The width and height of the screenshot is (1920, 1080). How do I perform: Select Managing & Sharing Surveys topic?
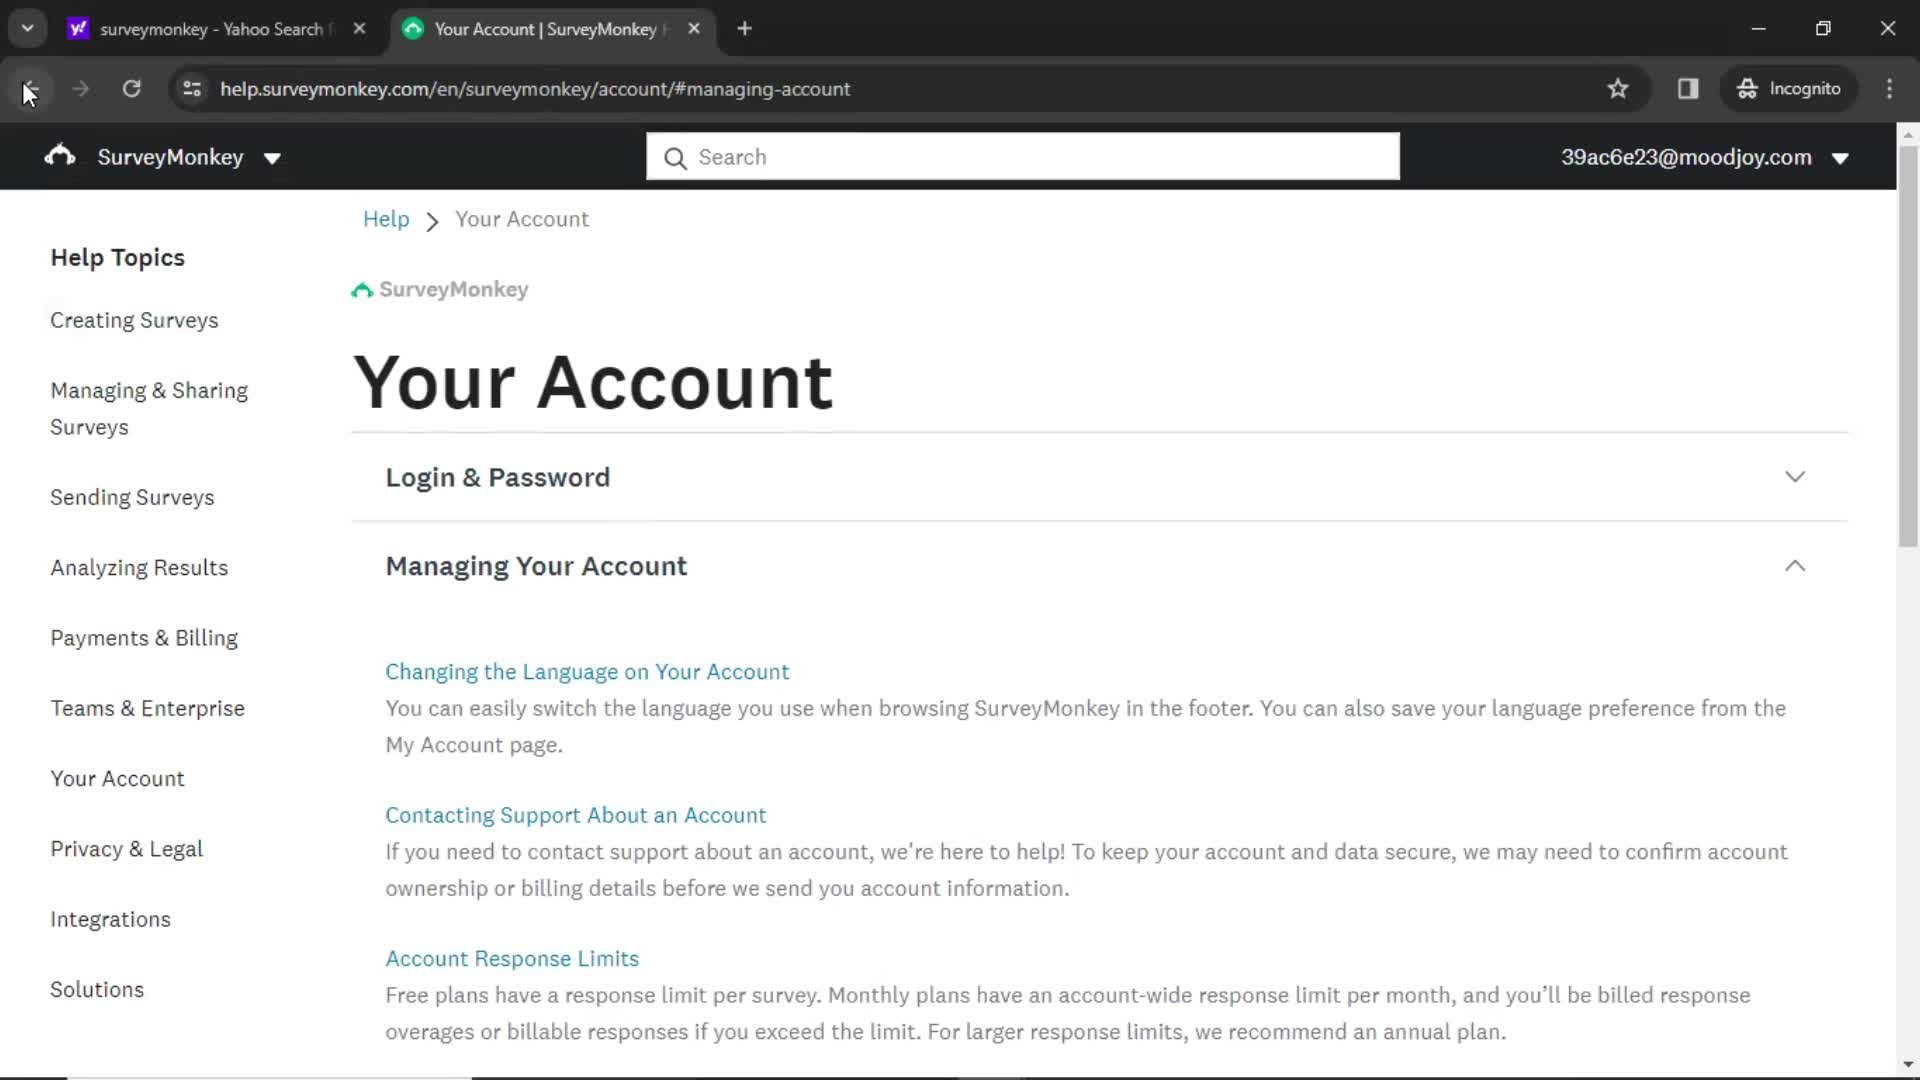click(149, 408)
